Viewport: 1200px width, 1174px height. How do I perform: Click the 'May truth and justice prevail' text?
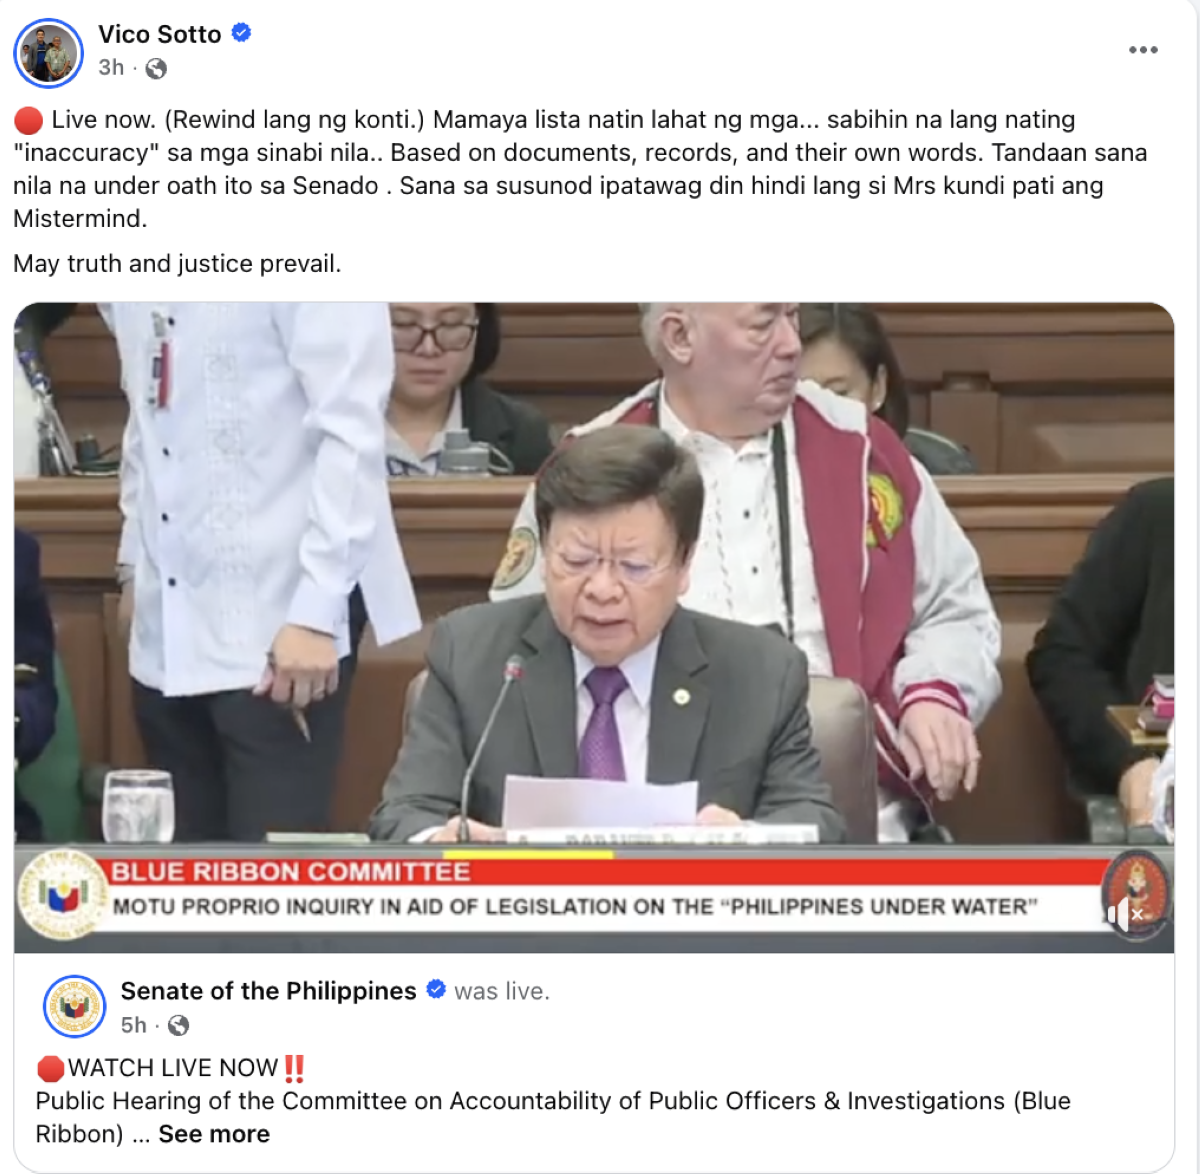[177, 264]
